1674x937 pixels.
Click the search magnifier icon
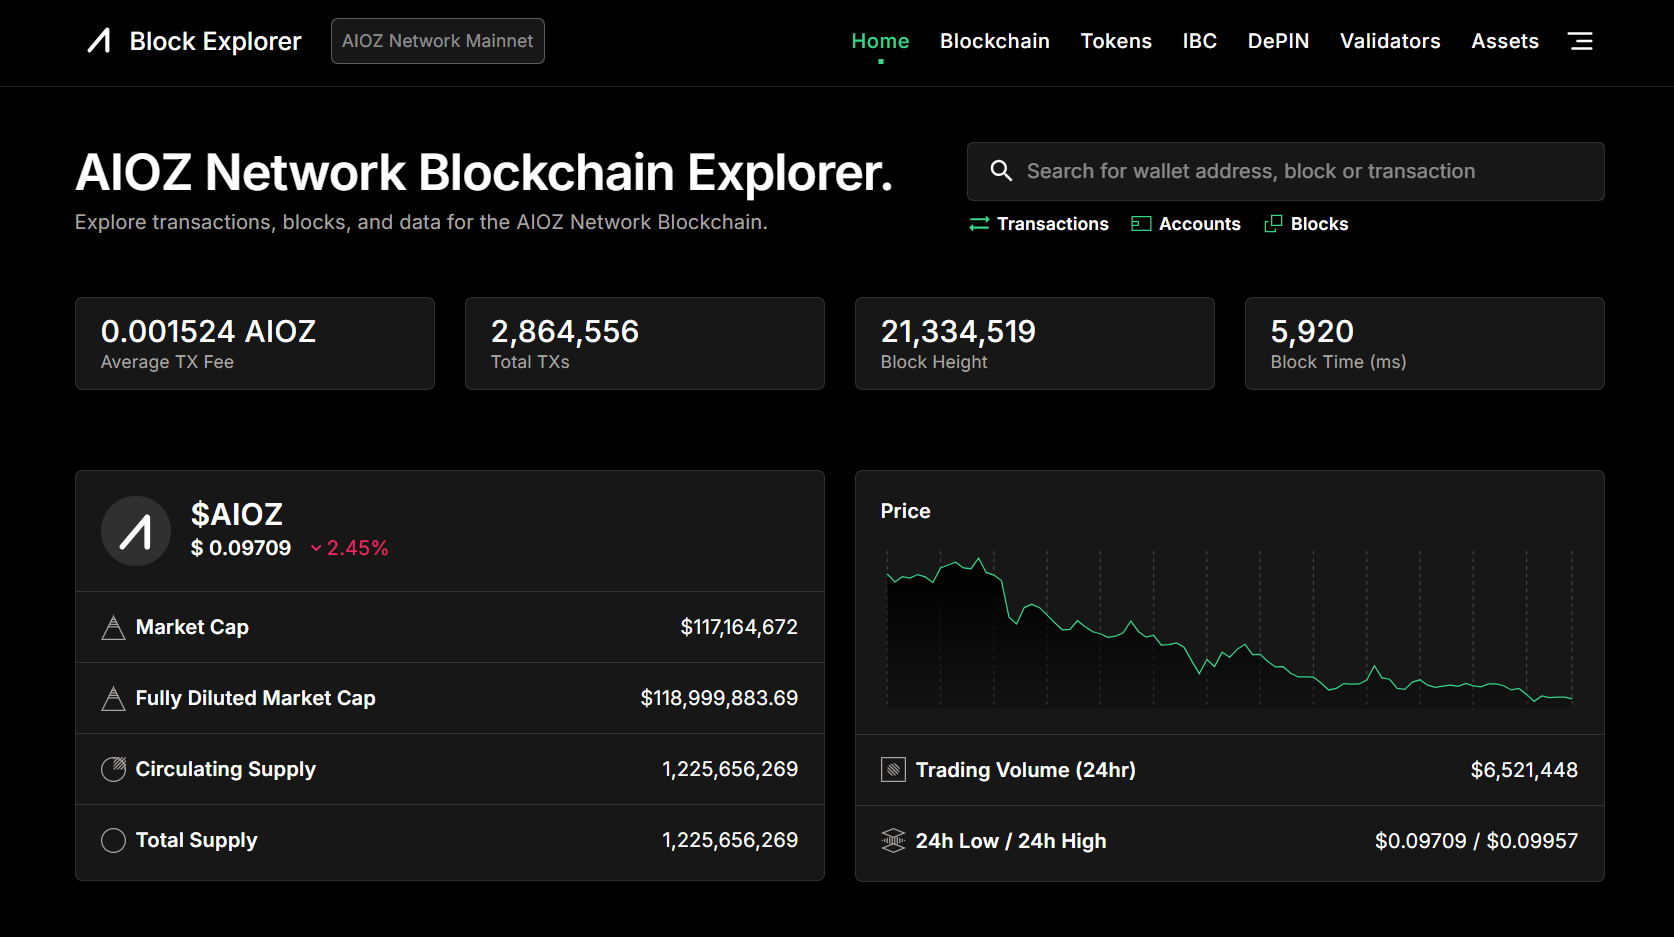[1001, 171]
